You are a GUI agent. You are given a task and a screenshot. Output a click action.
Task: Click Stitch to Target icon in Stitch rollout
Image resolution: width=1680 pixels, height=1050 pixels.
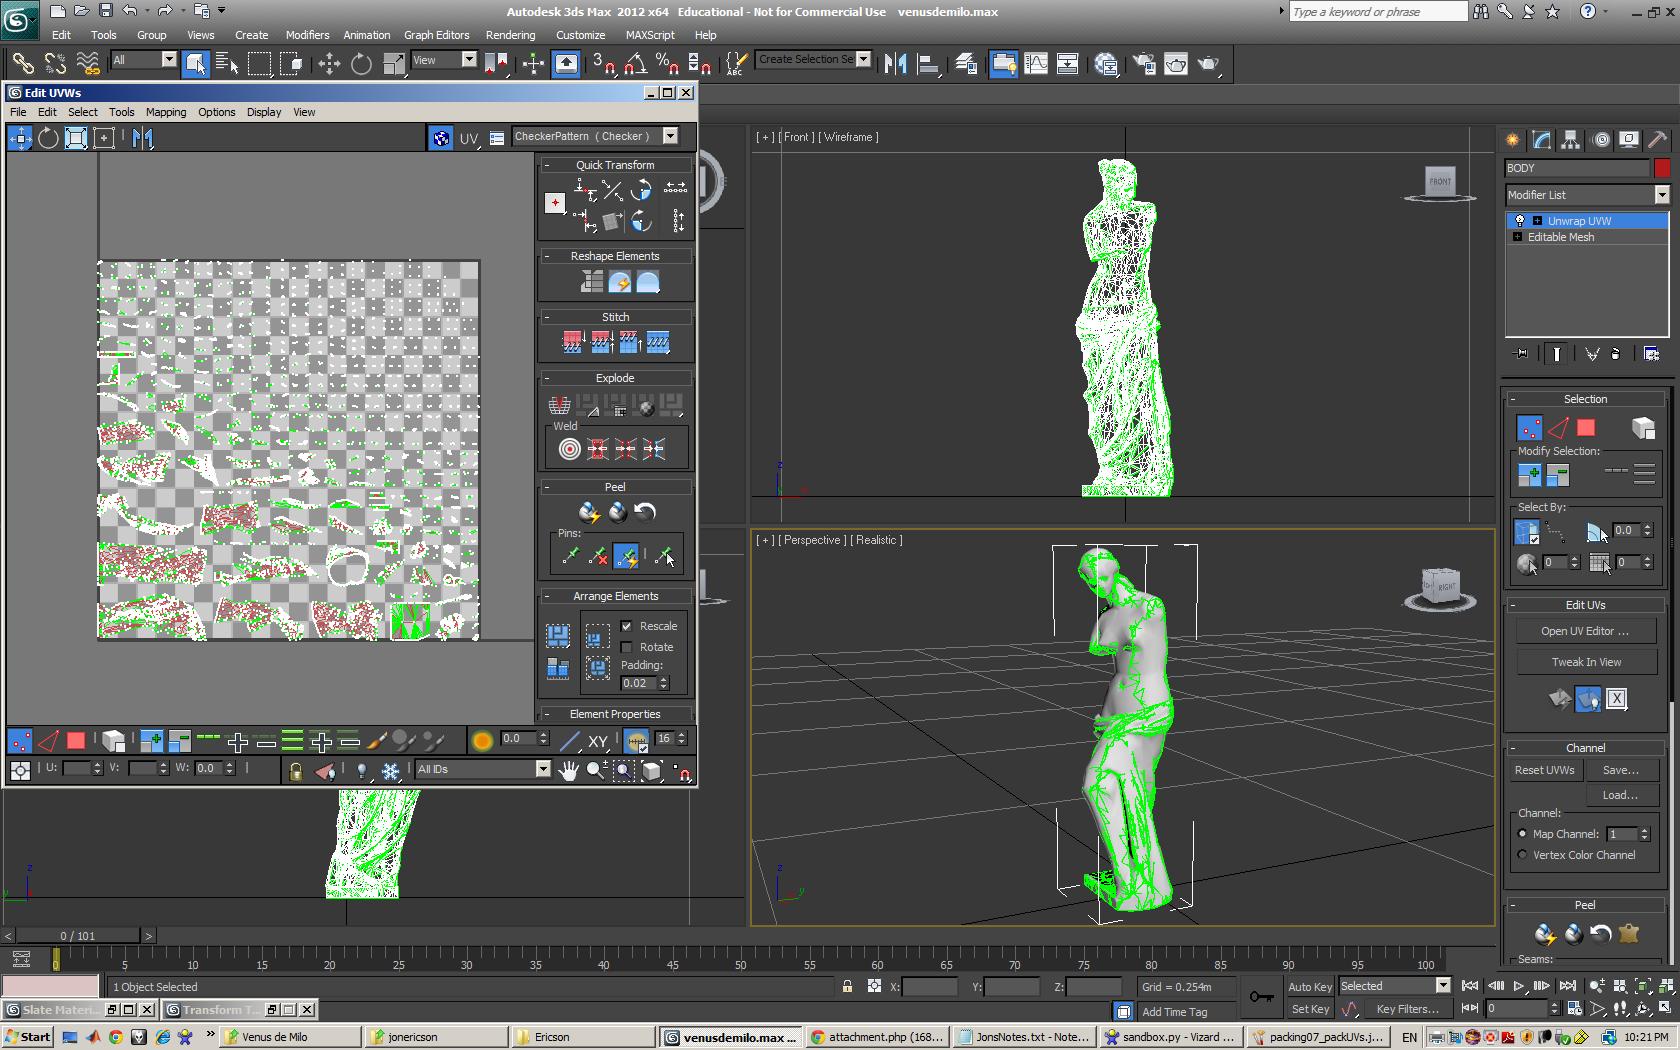click(572, 343)
